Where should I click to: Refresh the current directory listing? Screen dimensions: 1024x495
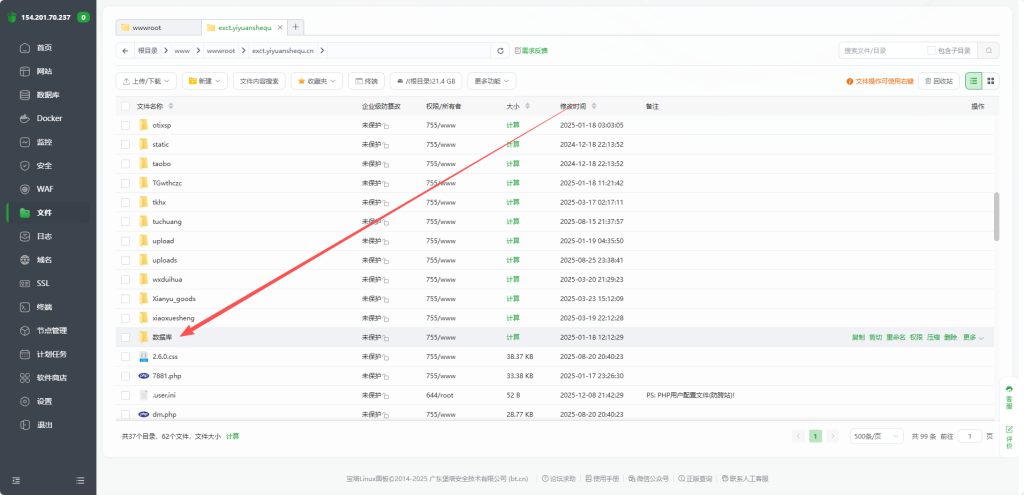pos(500,50)
